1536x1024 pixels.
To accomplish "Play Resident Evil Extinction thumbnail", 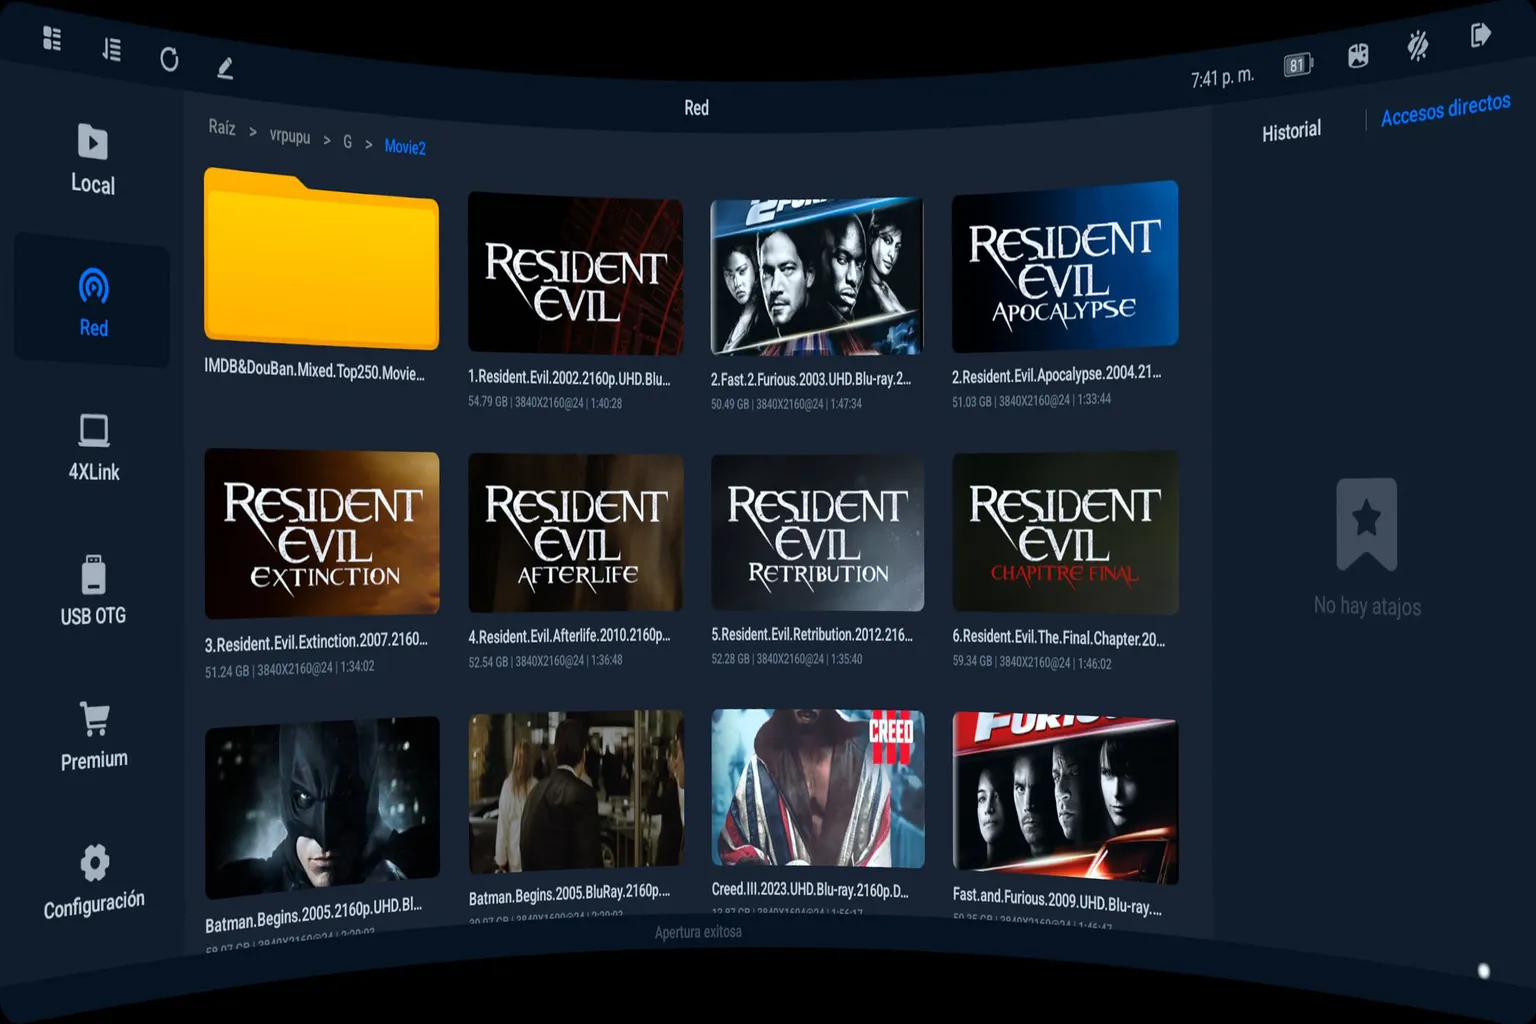I will (x=322, y=533).
